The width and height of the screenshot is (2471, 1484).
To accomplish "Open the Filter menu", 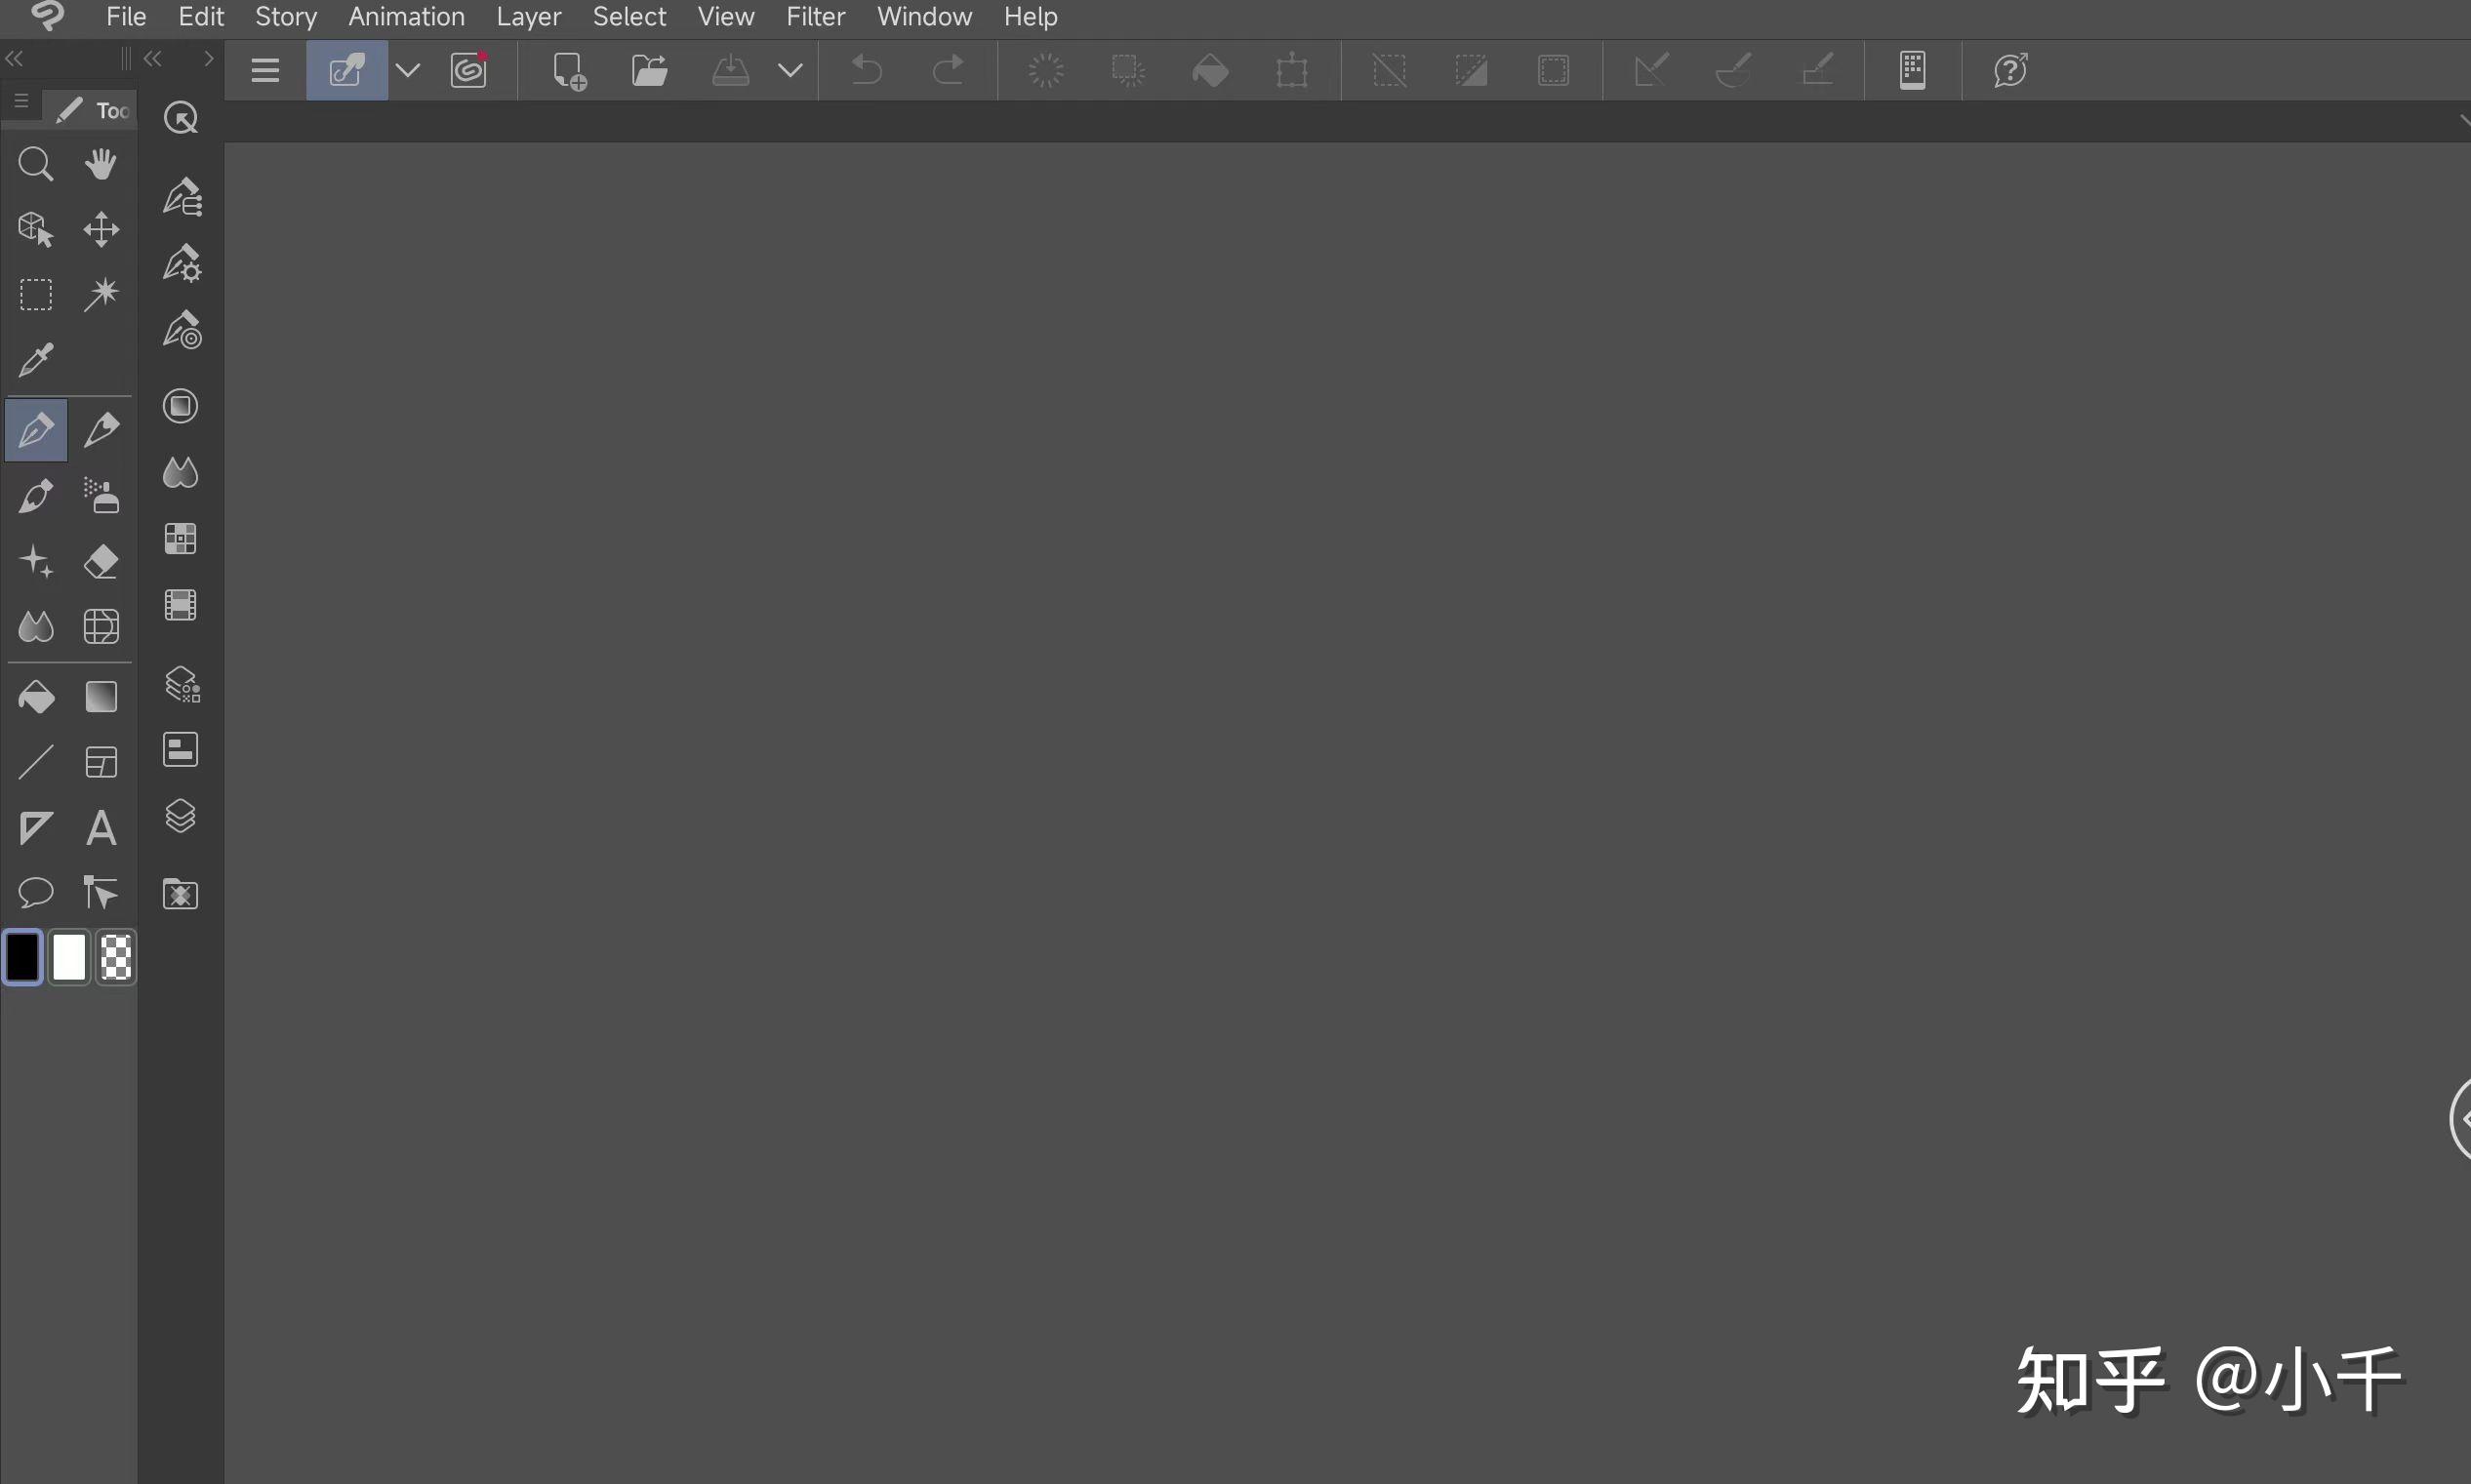I will pyautogui.click(x=814, y=16).
